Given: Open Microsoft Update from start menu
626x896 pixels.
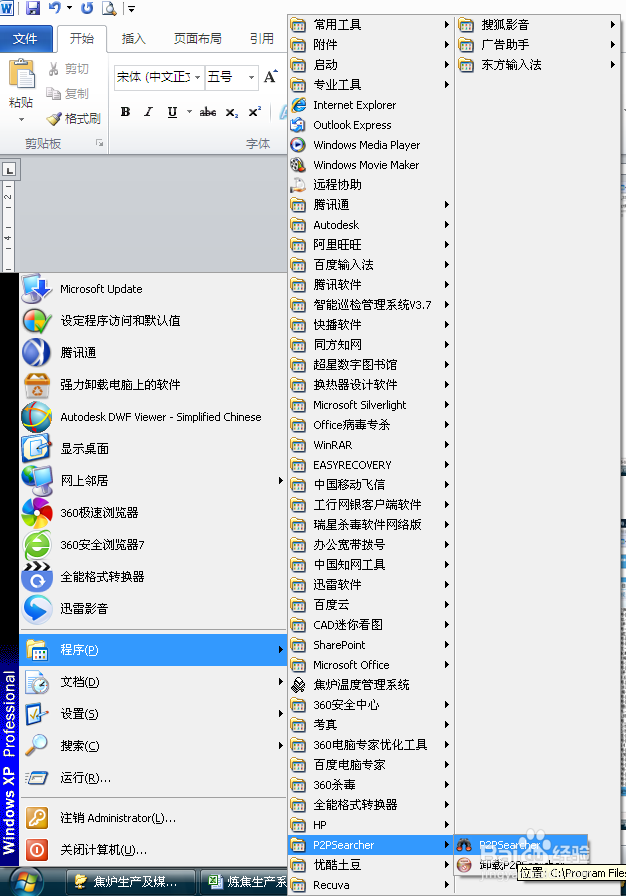Looking at the screenshot, I should [x=153, y=289].
